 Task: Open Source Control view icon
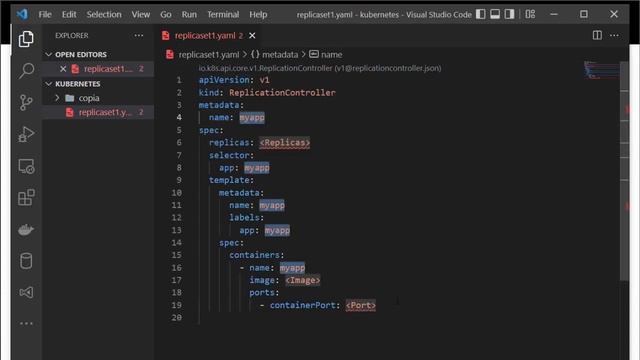(x=26, y=102)
